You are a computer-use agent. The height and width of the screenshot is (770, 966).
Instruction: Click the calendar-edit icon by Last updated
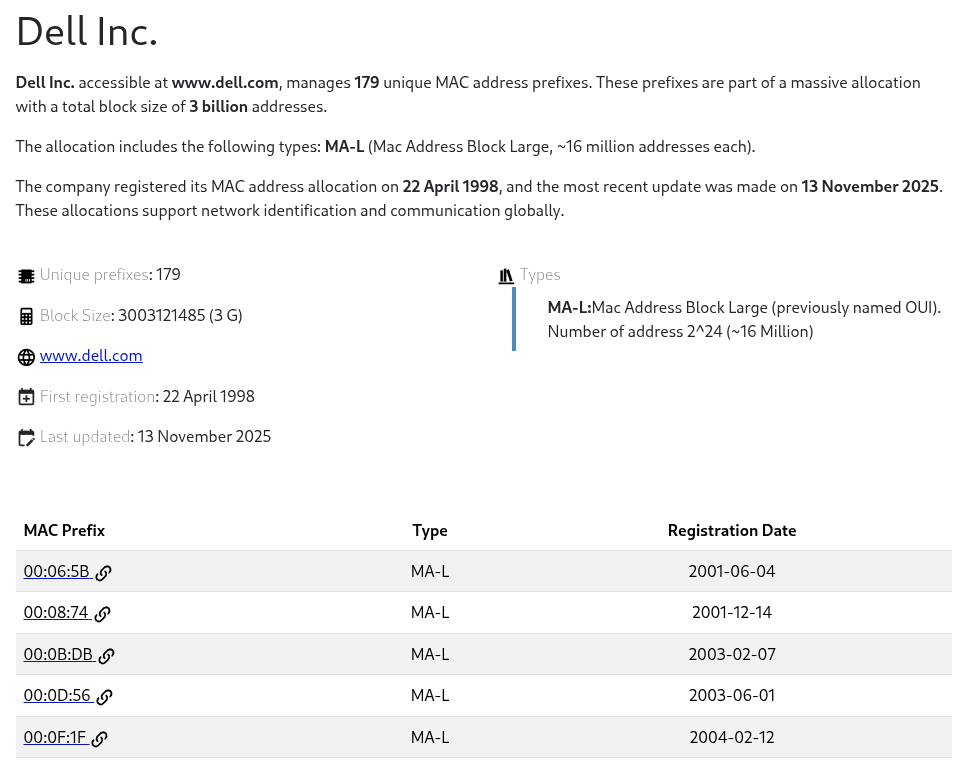[26, 438]
